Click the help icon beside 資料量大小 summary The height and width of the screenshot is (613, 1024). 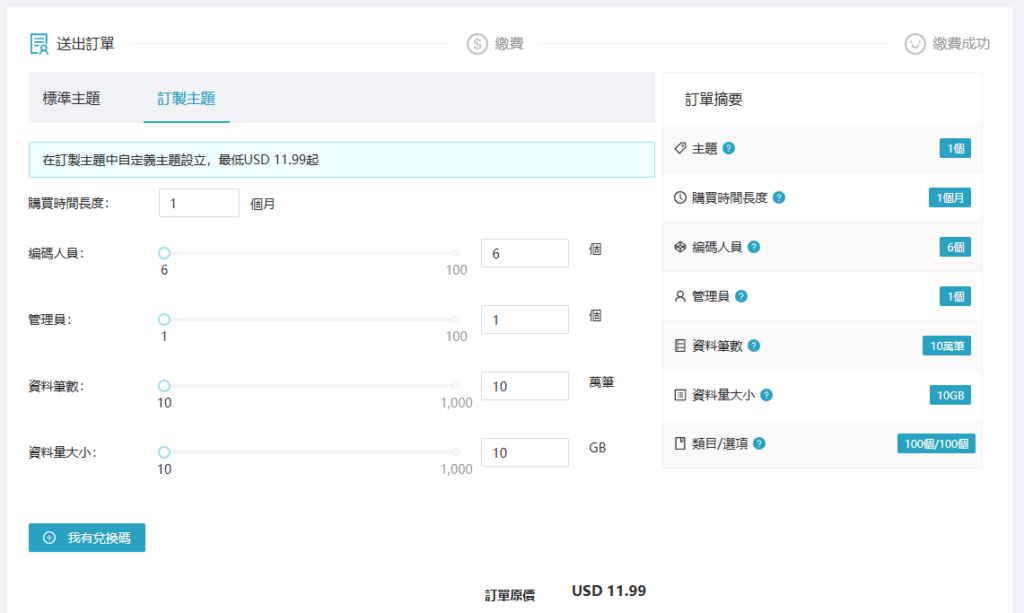coord(765,395)
